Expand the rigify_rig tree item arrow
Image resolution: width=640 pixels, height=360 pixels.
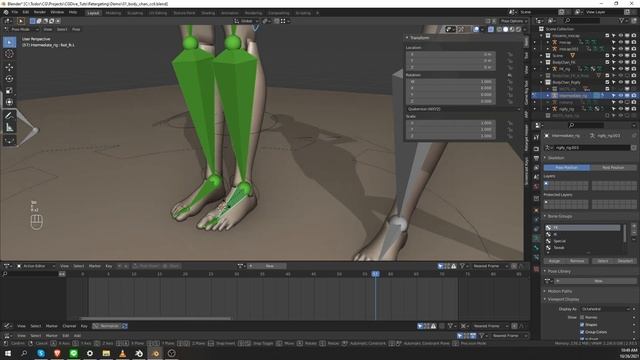[x=548, y=109]
